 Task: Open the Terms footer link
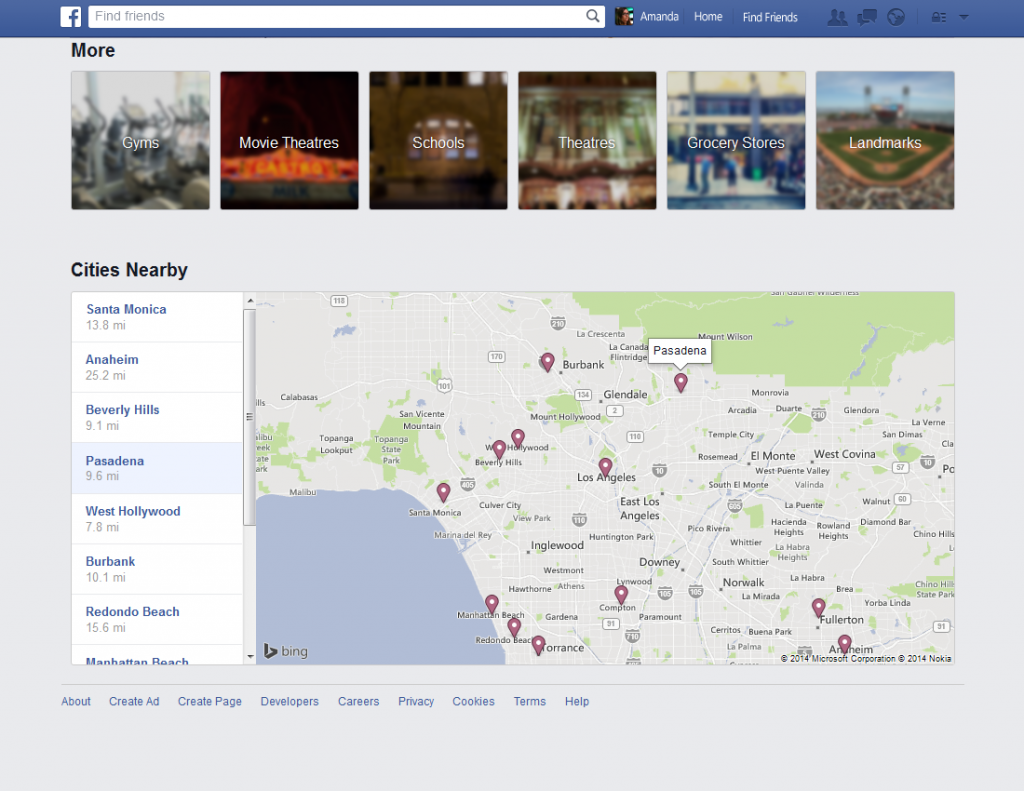[530, 702]
